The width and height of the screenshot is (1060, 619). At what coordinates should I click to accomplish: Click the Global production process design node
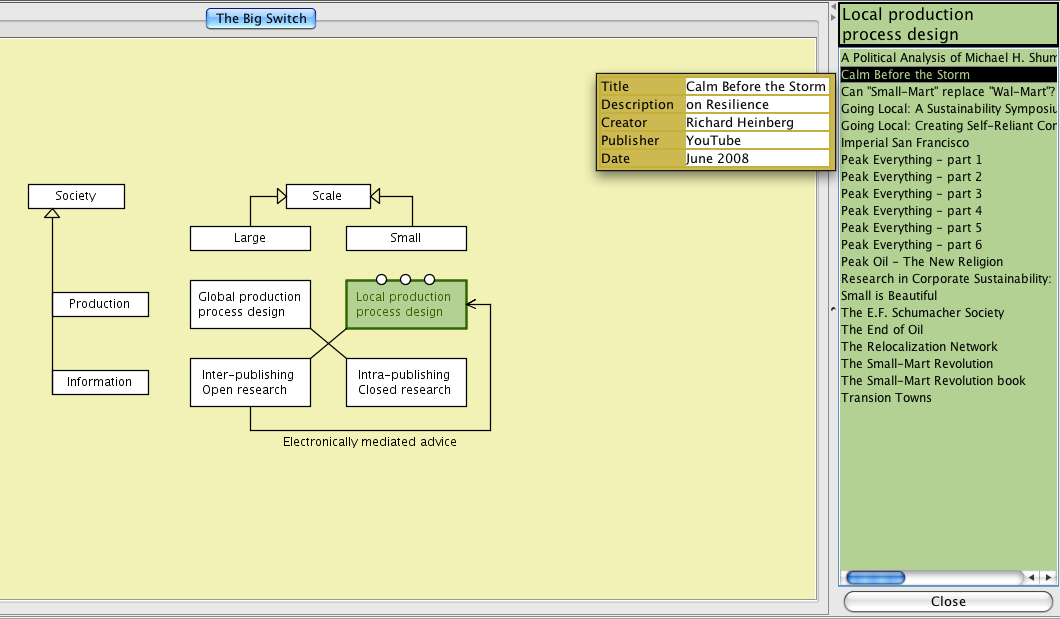coord(250,304)
